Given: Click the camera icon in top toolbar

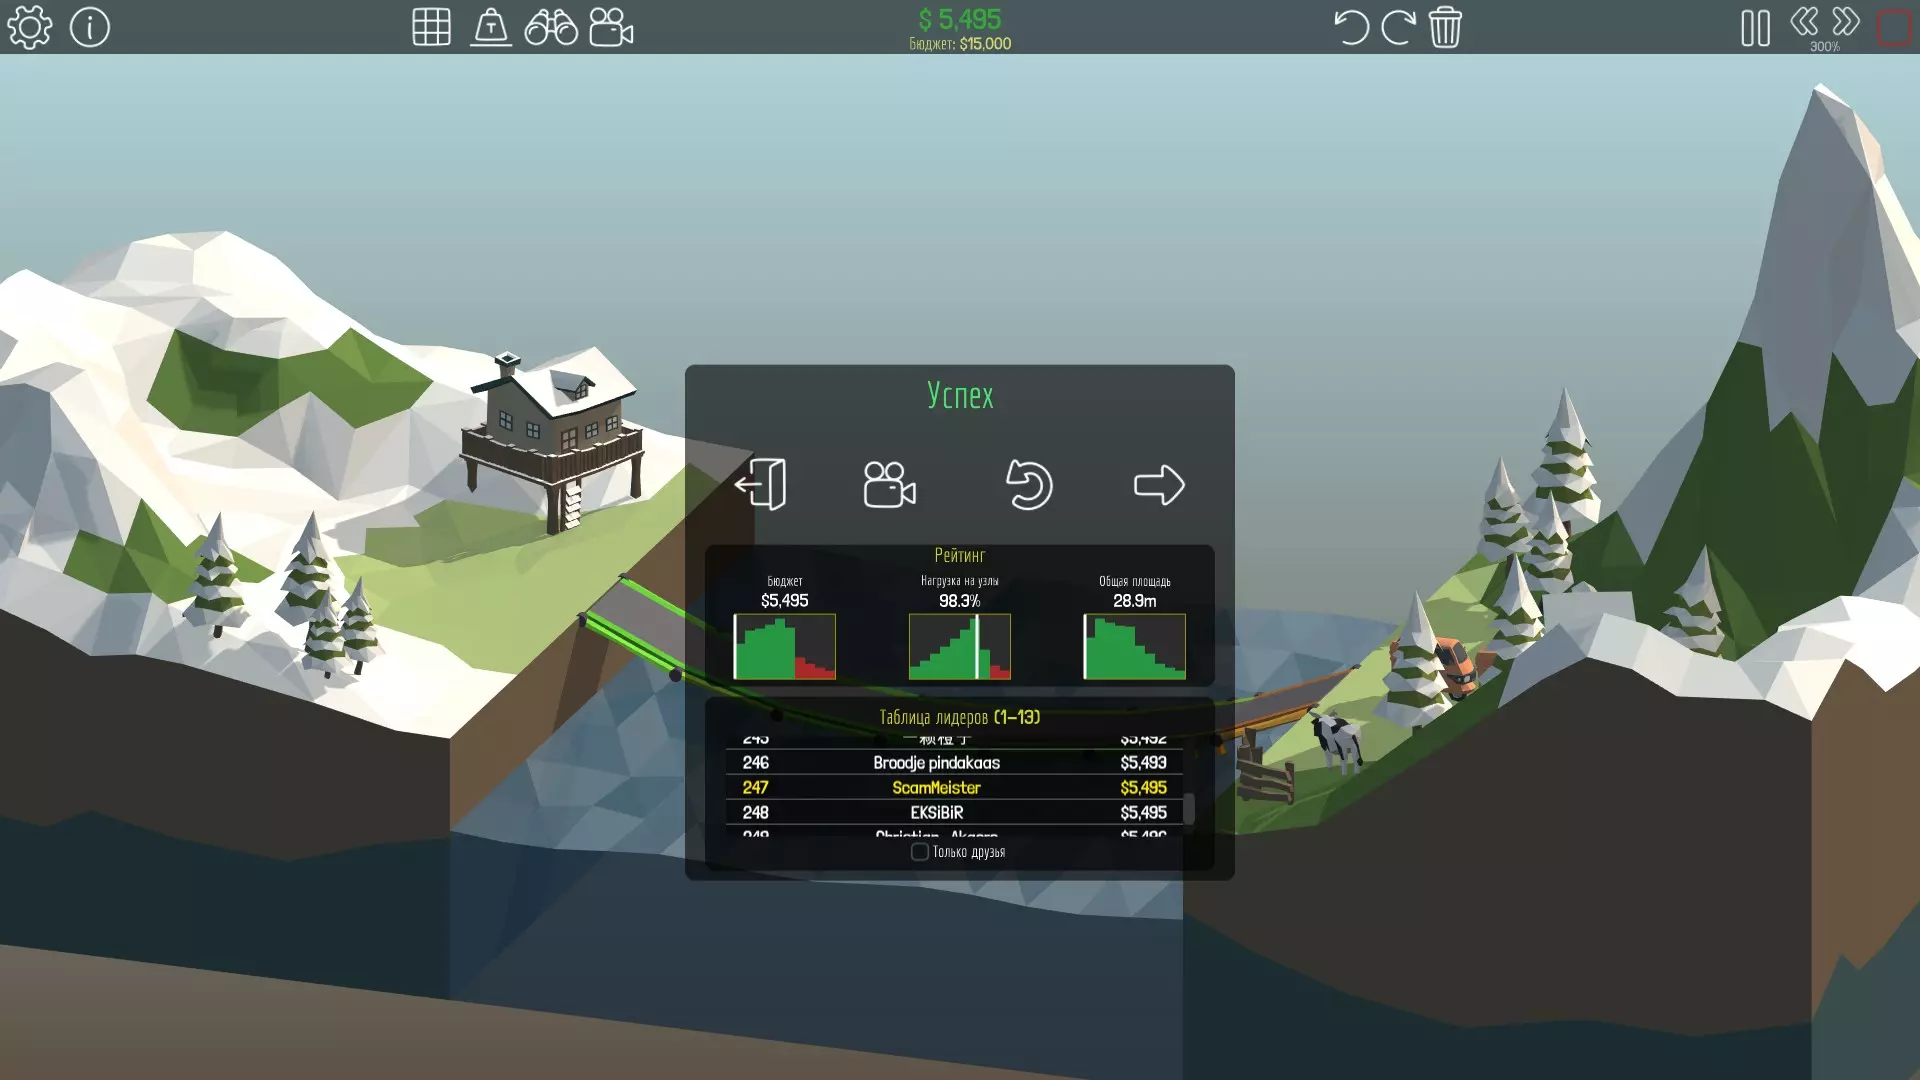Looking at the screenshot, I should pos(611,27).
